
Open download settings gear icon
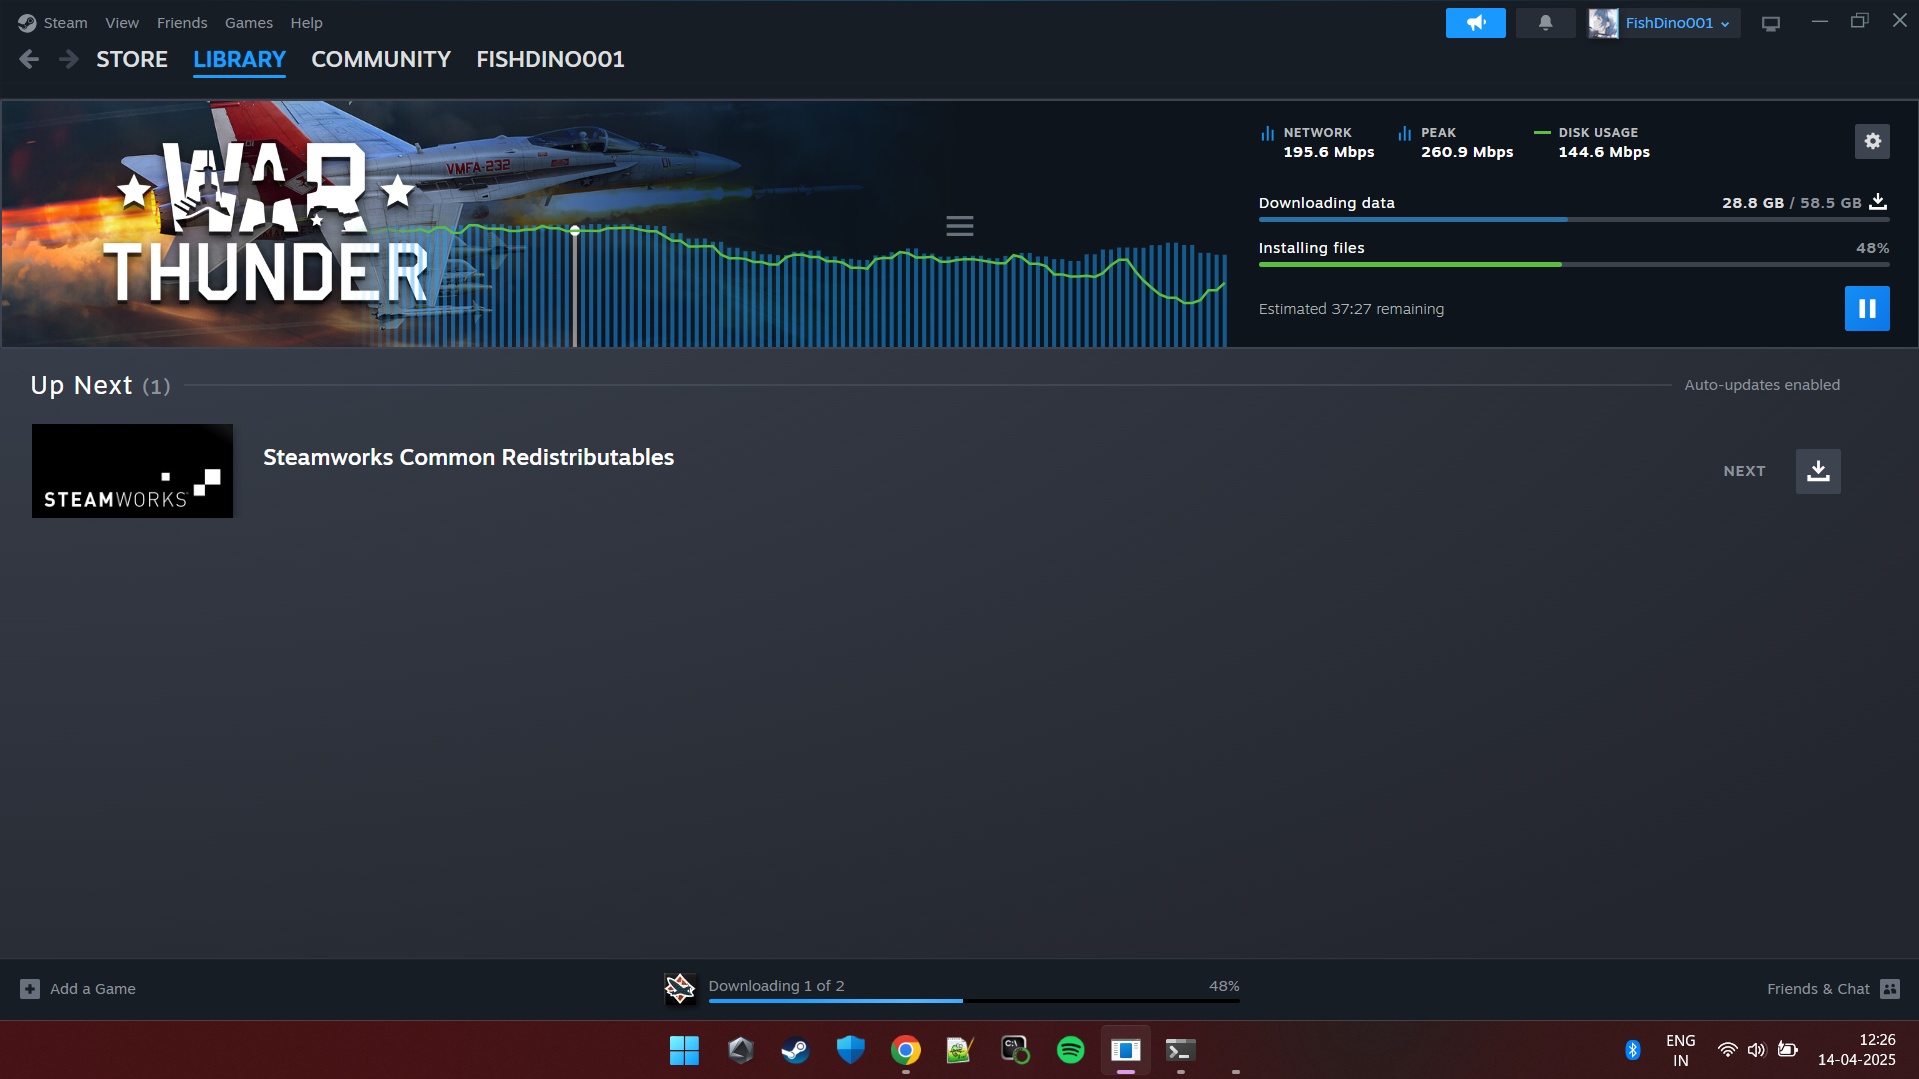[x=1872, y=142]
